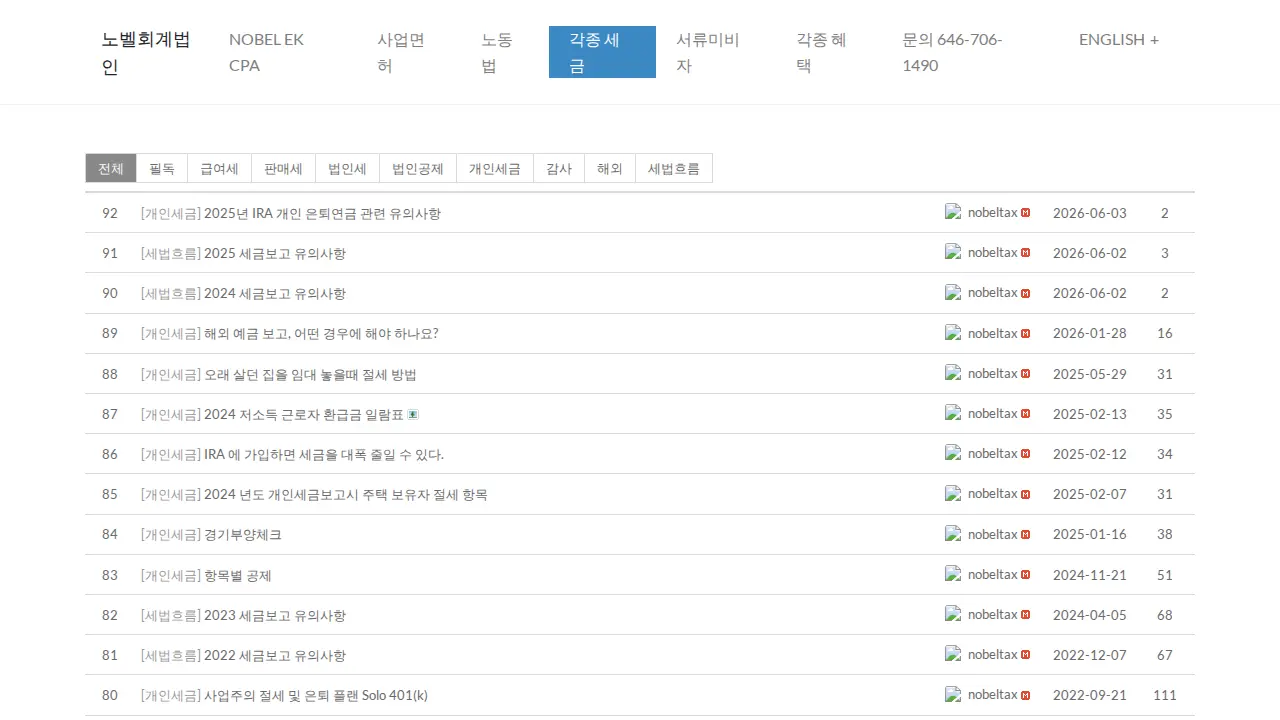Click the view count 68 in row 82
1280x720 pixels.
1165,615
